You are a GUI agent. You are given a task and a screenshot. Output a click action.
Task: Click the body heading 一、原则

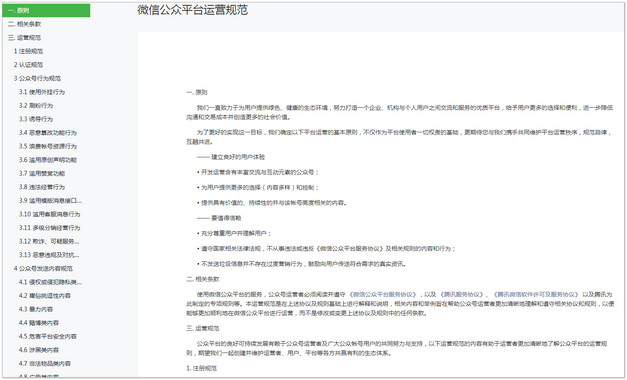coord(197,92)
